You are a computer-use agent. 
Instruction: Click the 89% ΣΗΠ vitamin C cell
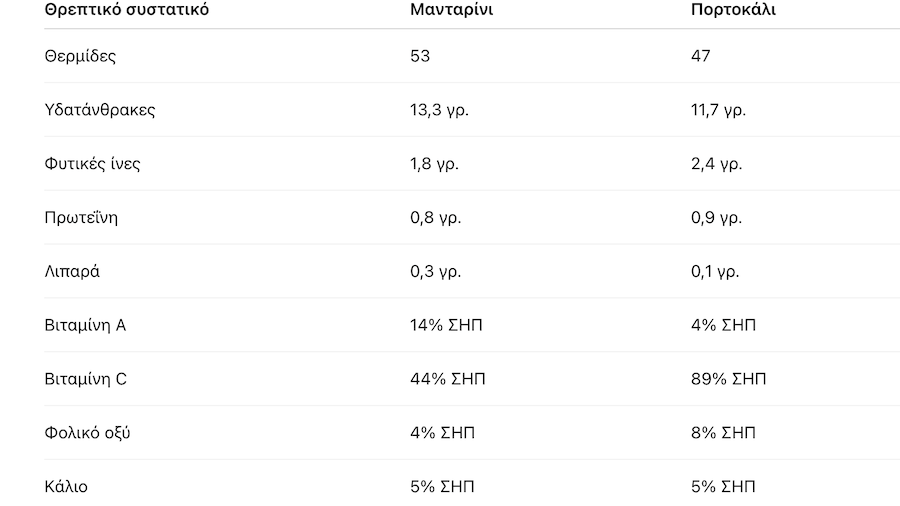point(729,380)
